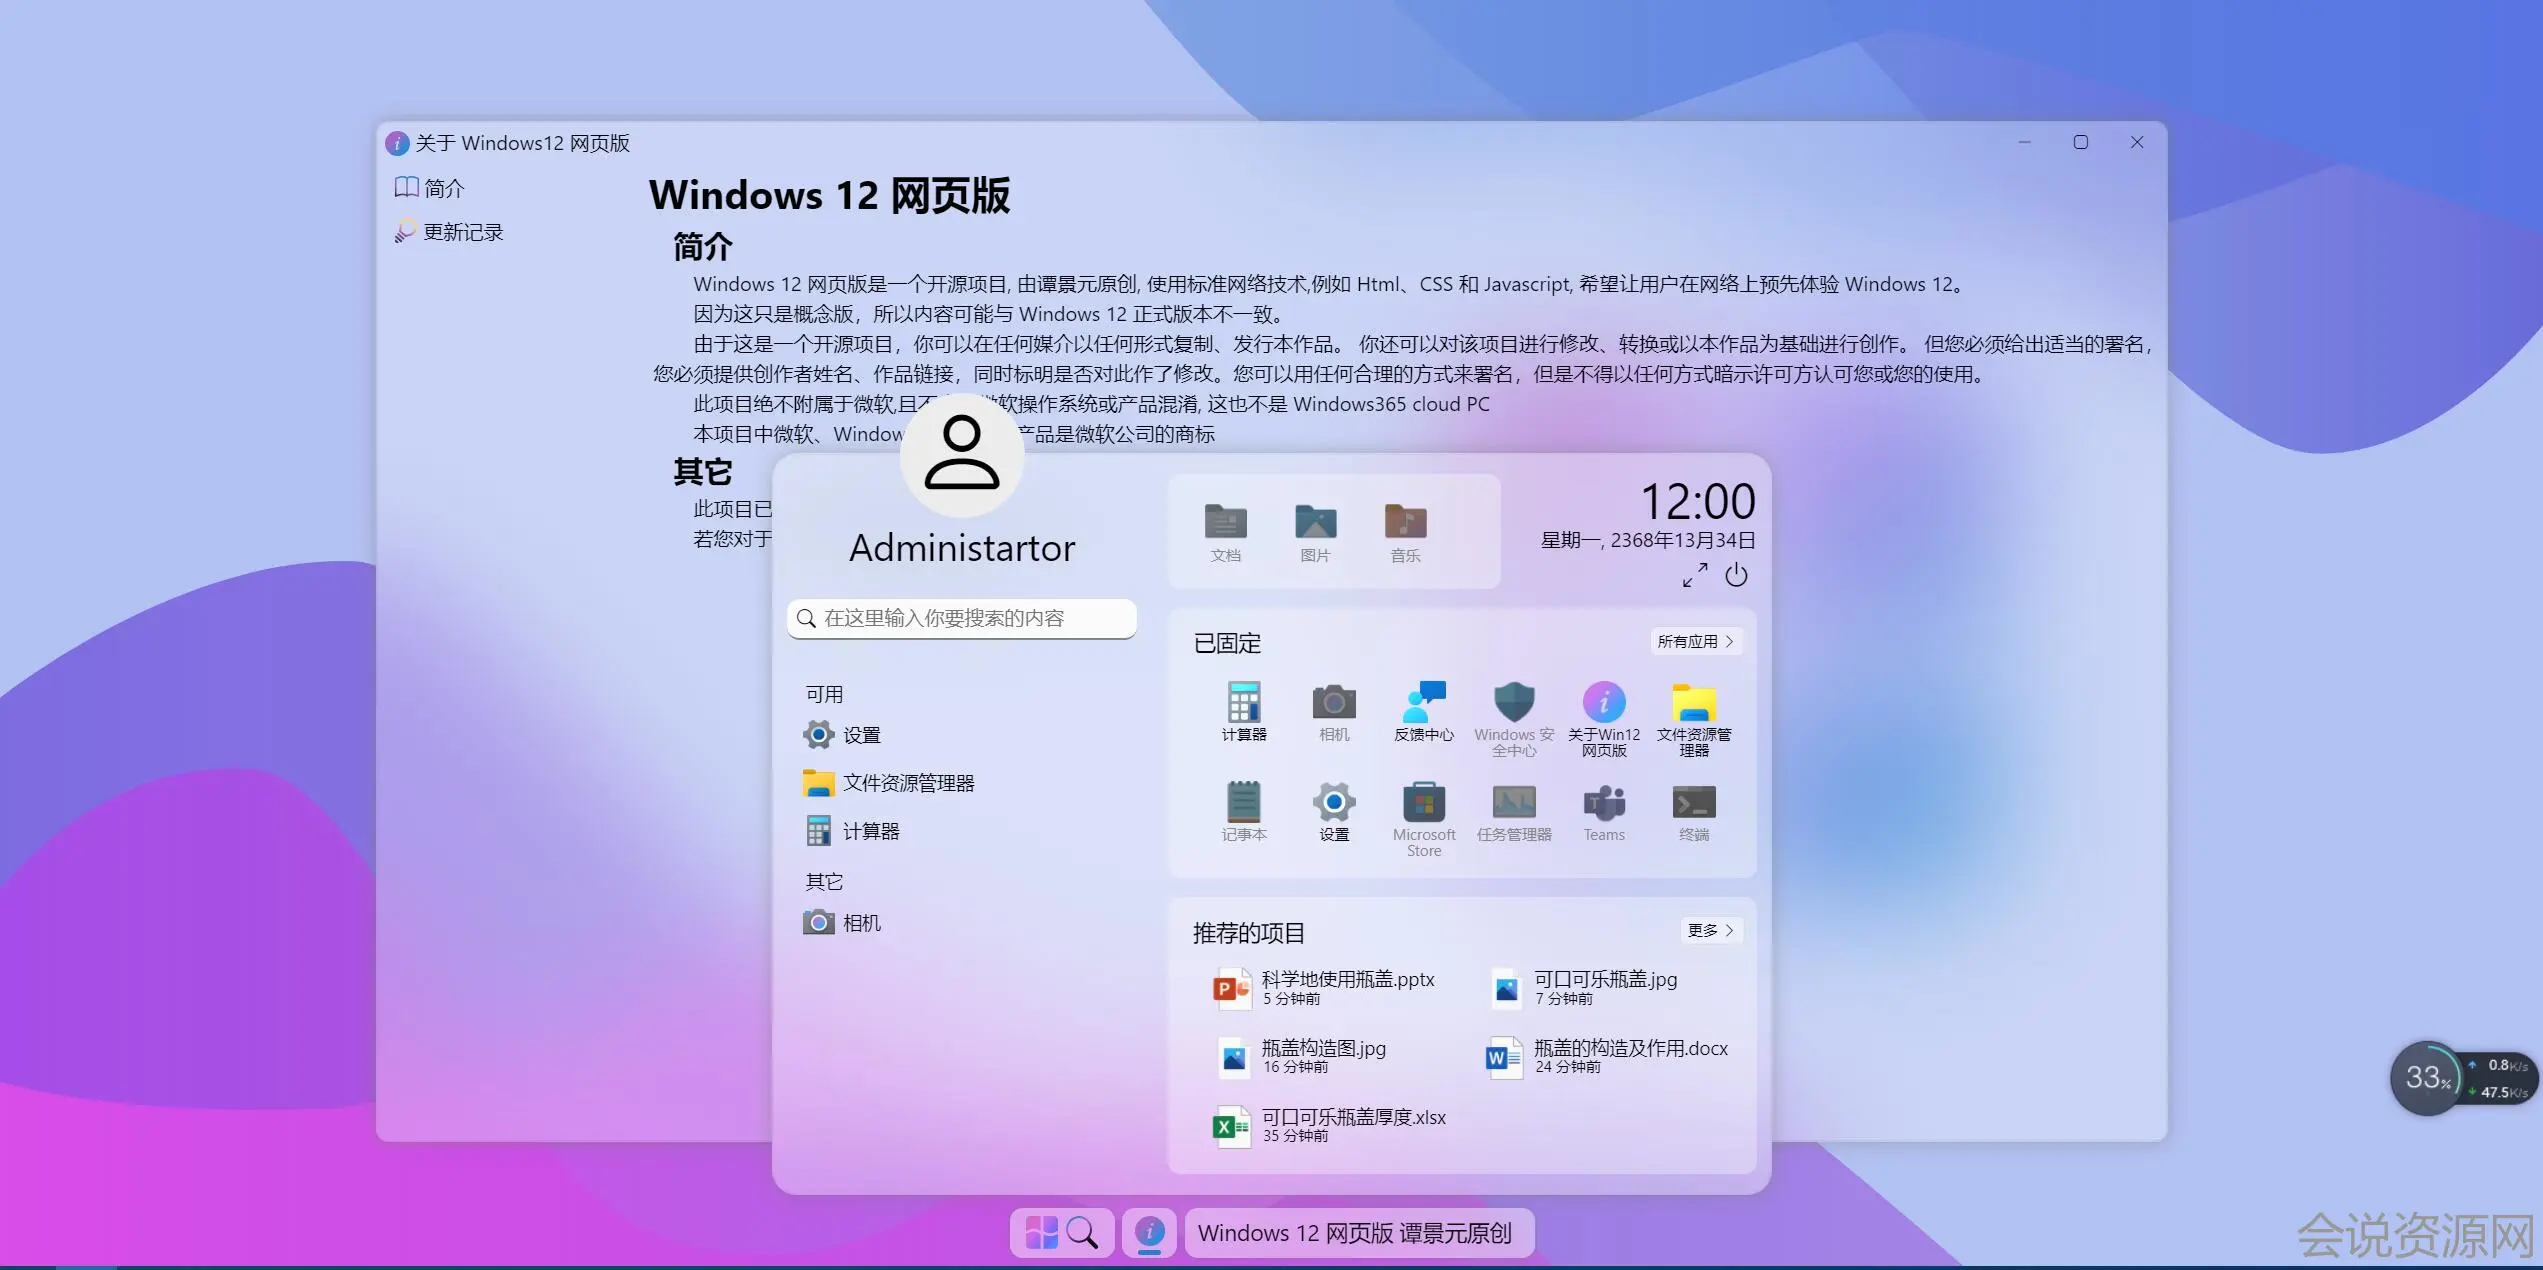Viewport: 2543px width, 1270px height.
Task: Expand the All Apps list
Action: 1695,641
